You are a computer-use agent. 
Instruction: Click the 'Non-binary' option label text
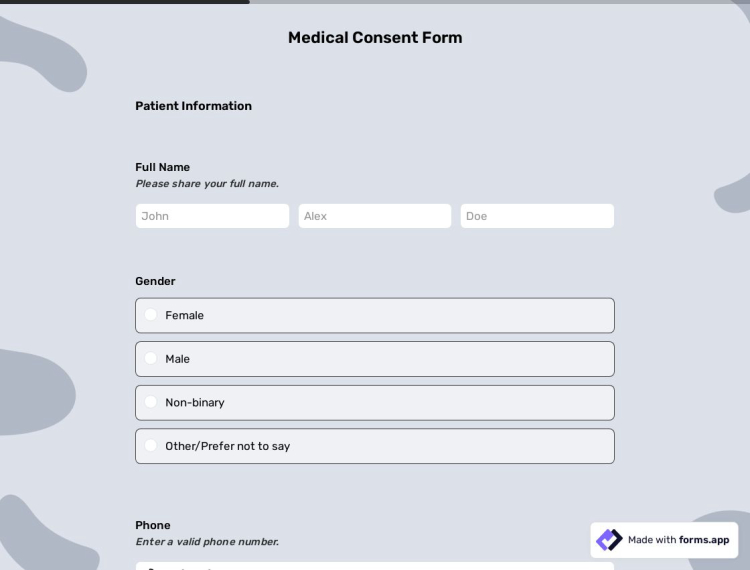[x=195, y=402]
